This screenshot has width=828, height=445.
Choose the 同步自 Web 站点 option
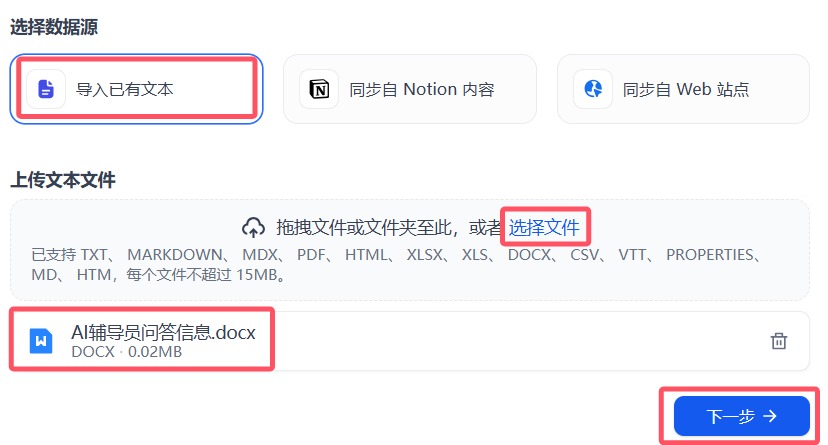pos(683,89)
